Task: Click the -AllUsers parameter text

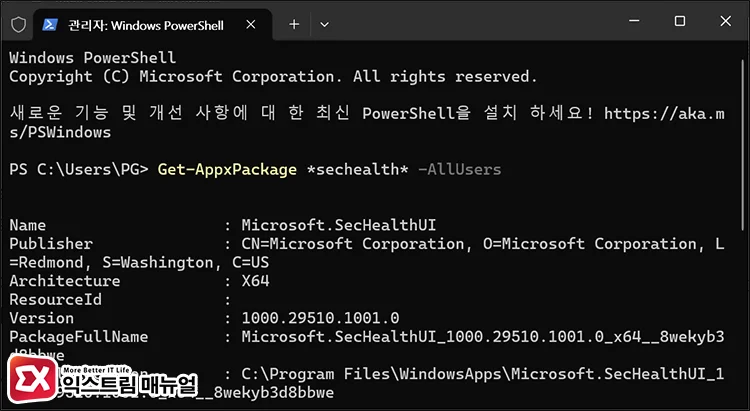Action: [460, 170]
